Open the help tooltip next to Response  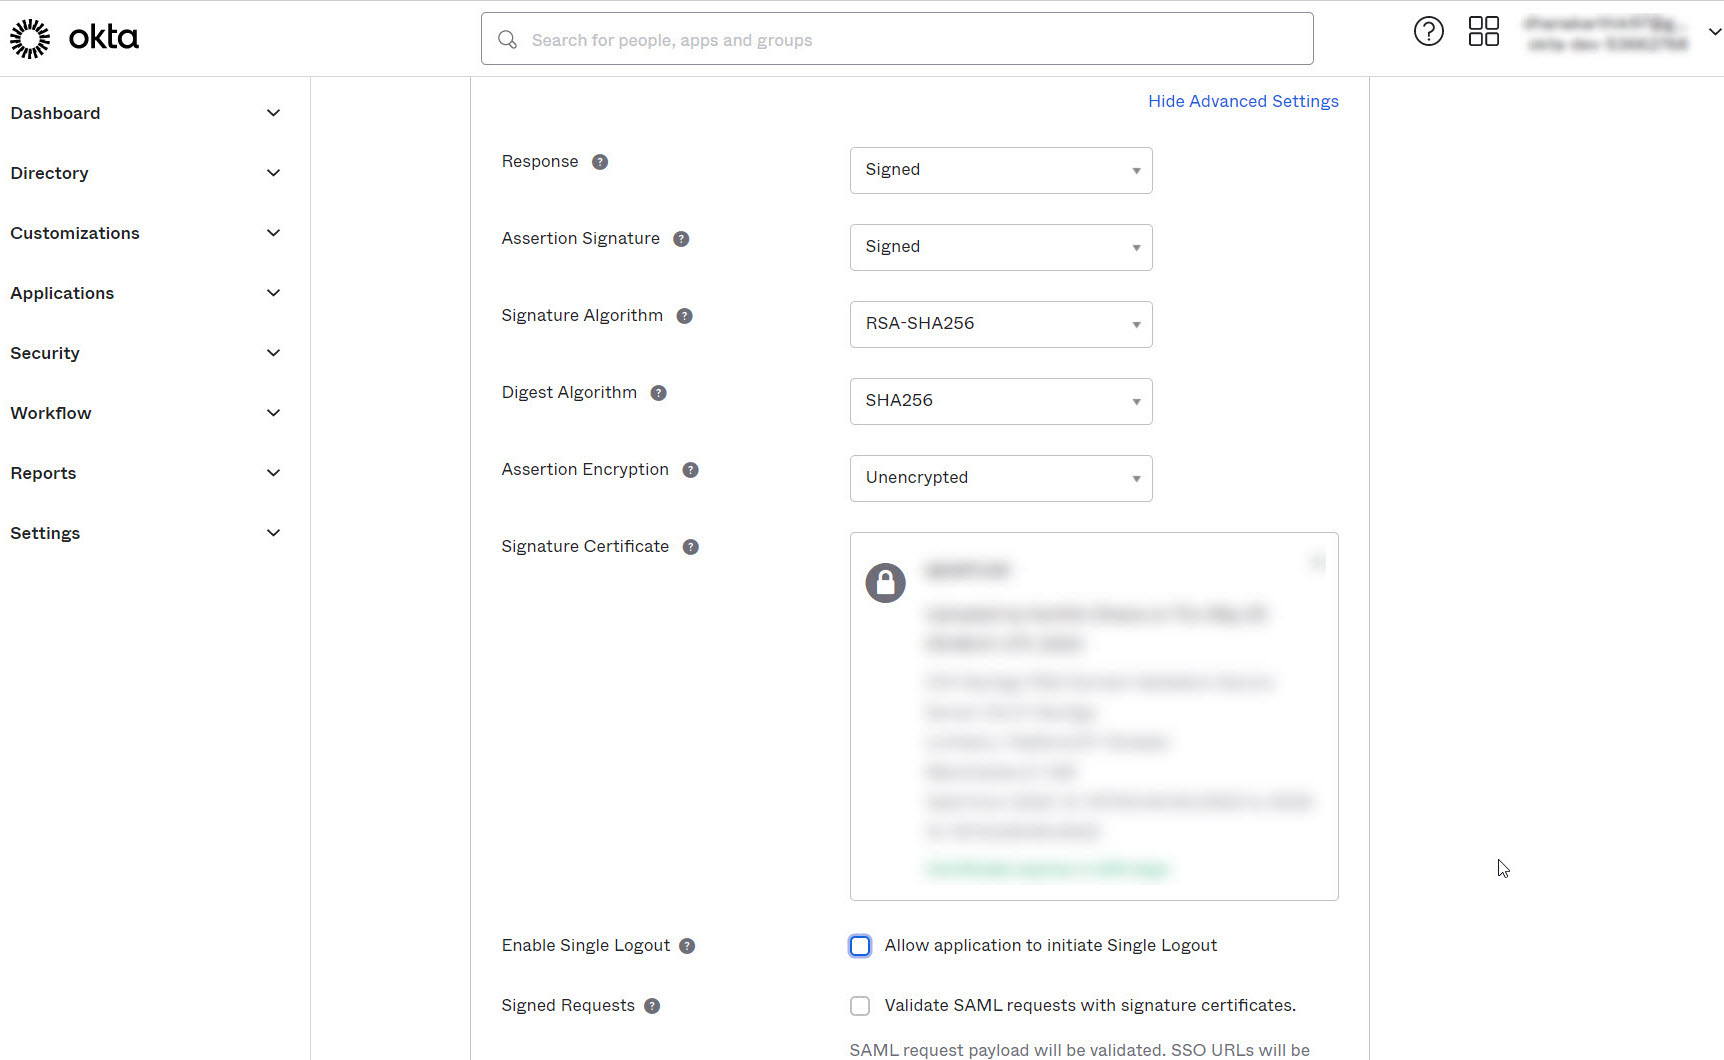(600, 161)
